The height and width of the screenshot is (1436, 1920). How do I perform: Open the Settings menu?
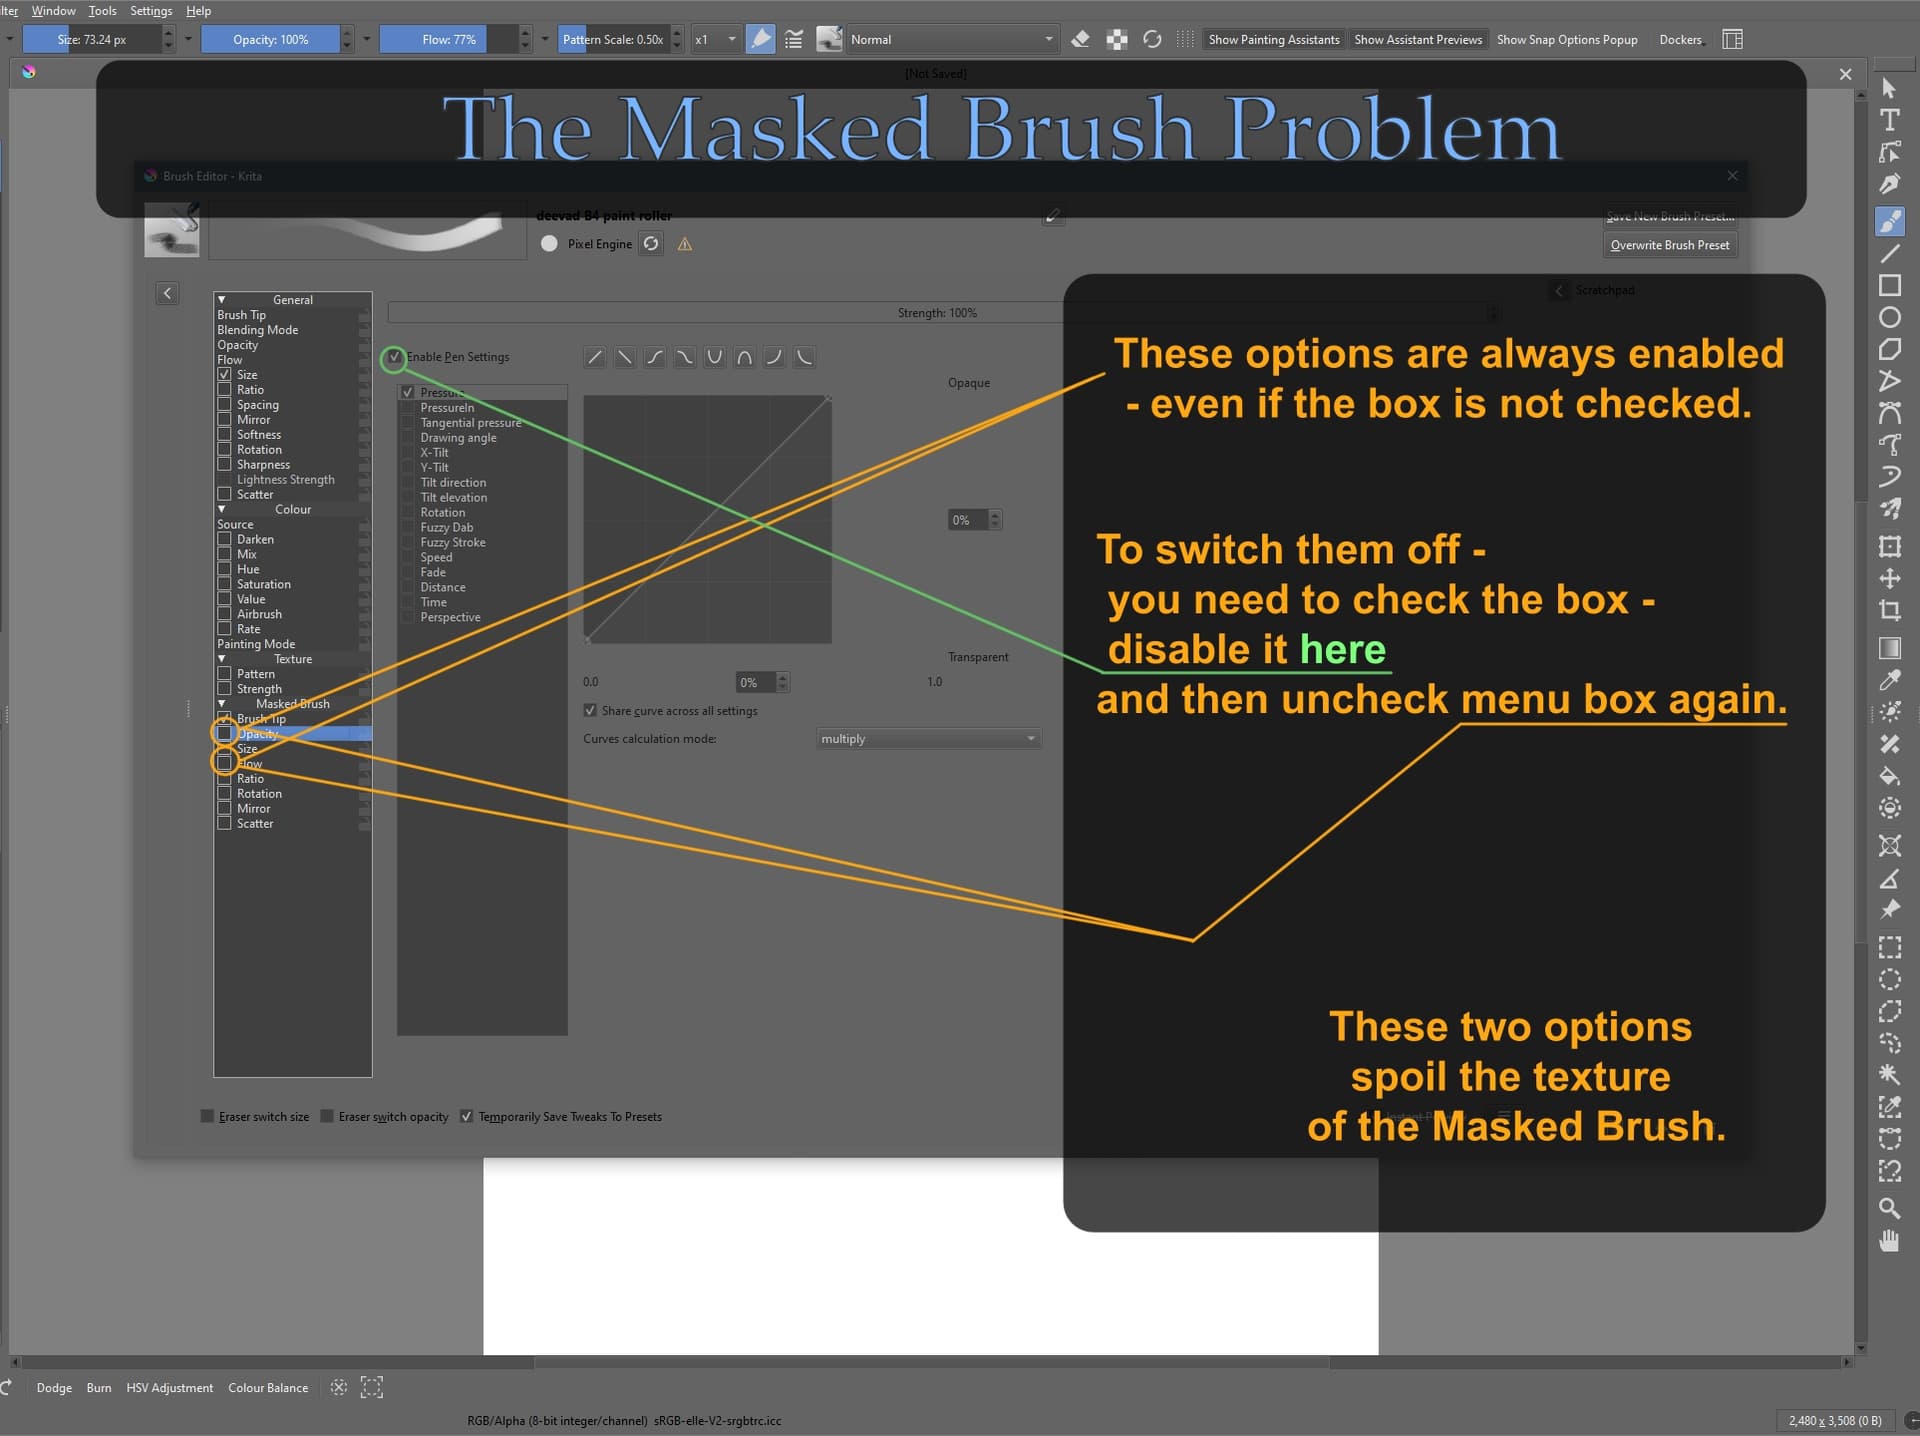[151, 10]
